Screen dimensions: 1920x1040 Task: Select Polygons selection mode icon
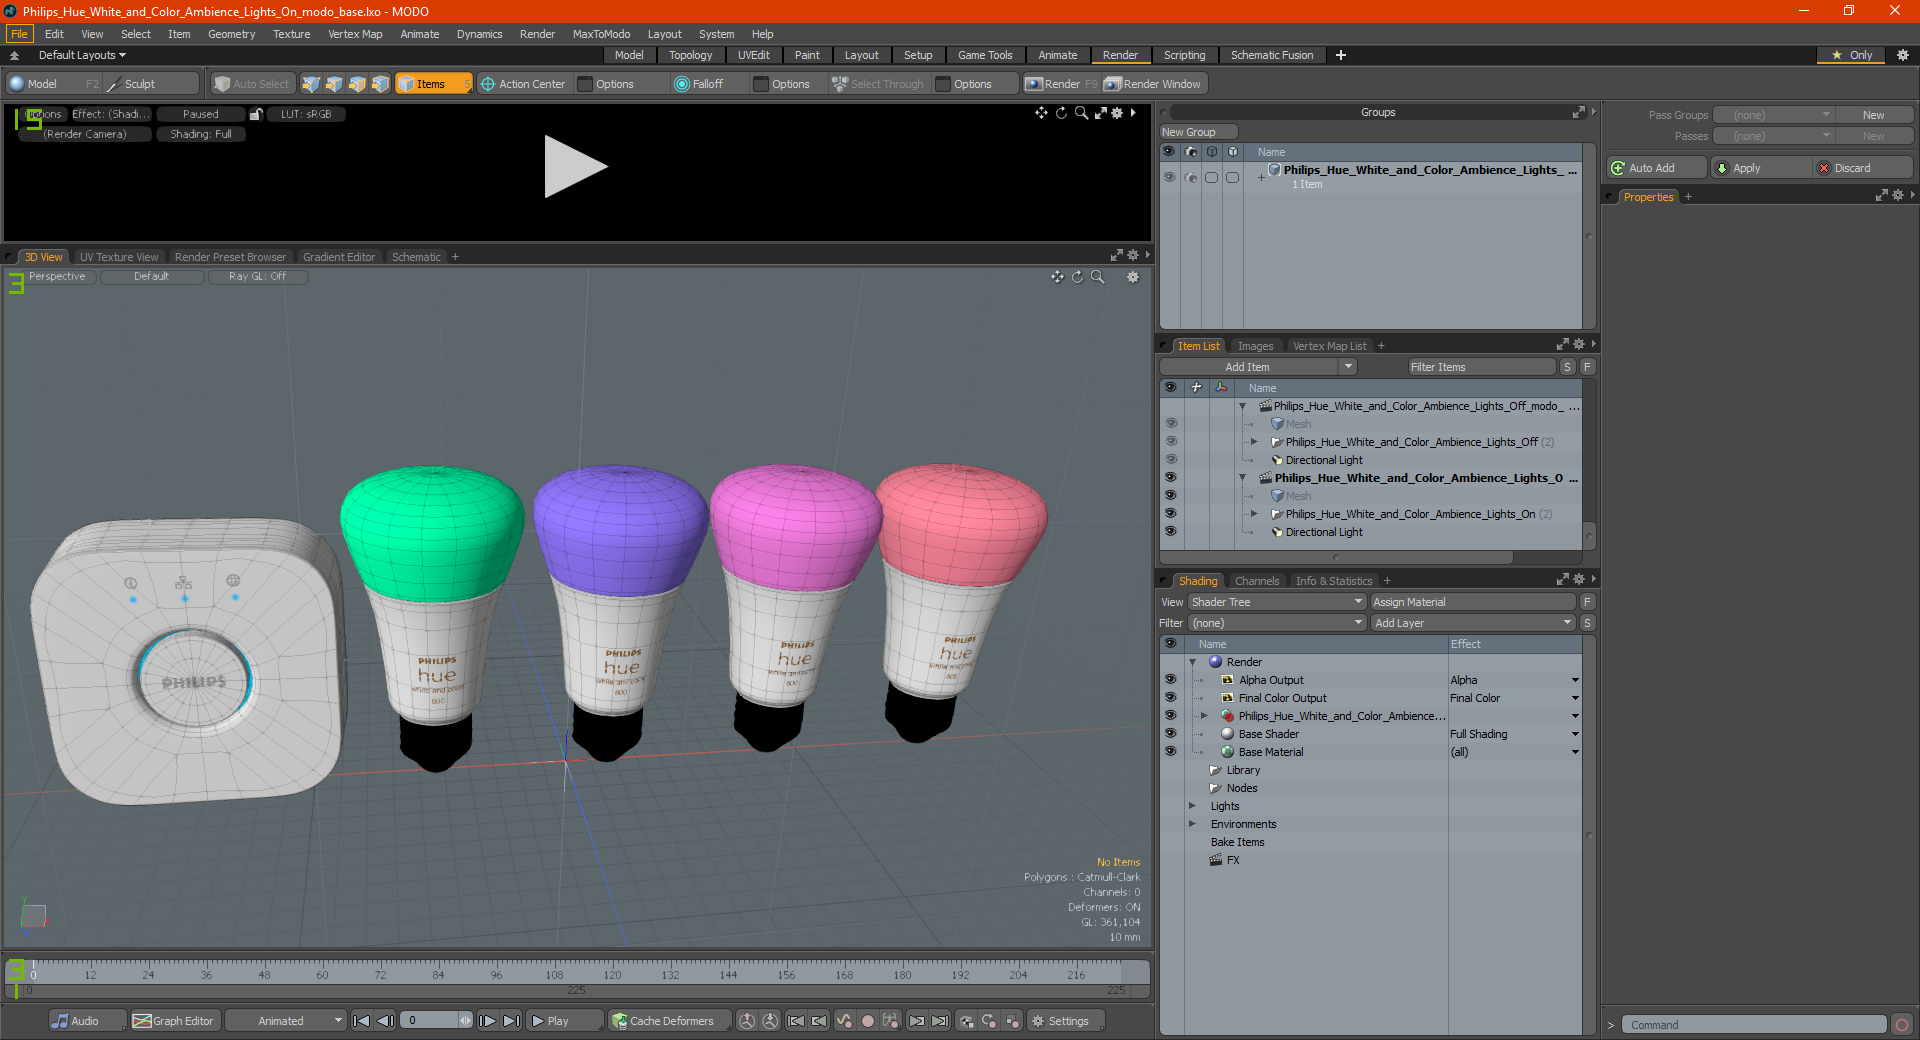coord(357,84)
